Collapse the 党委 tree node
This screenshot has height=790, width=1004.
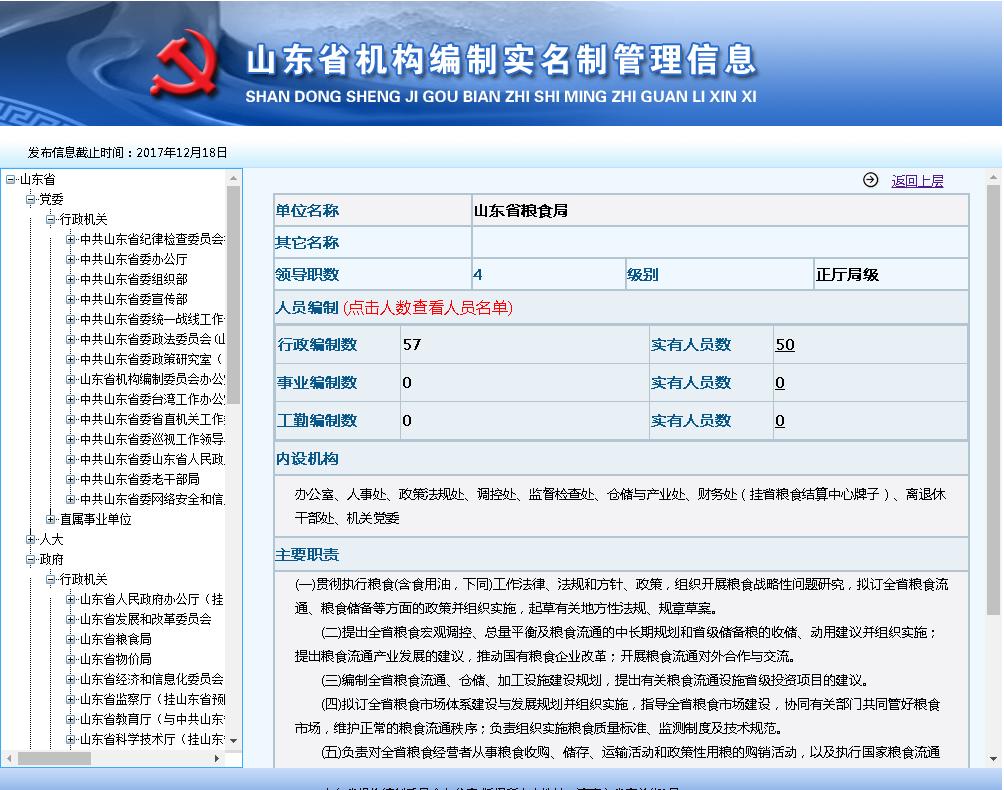coord(31,199)
